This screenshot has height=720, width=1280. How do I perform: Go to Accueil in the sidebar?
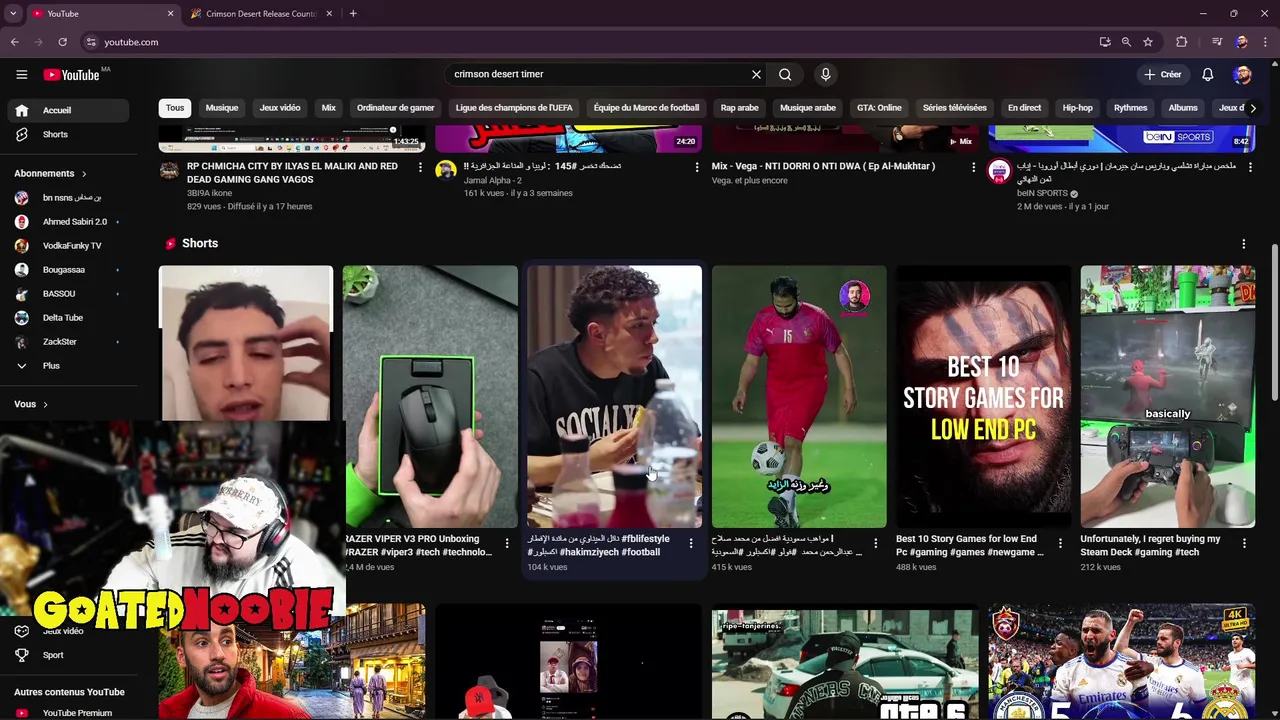pyautogui.click(x=68, y=110)
